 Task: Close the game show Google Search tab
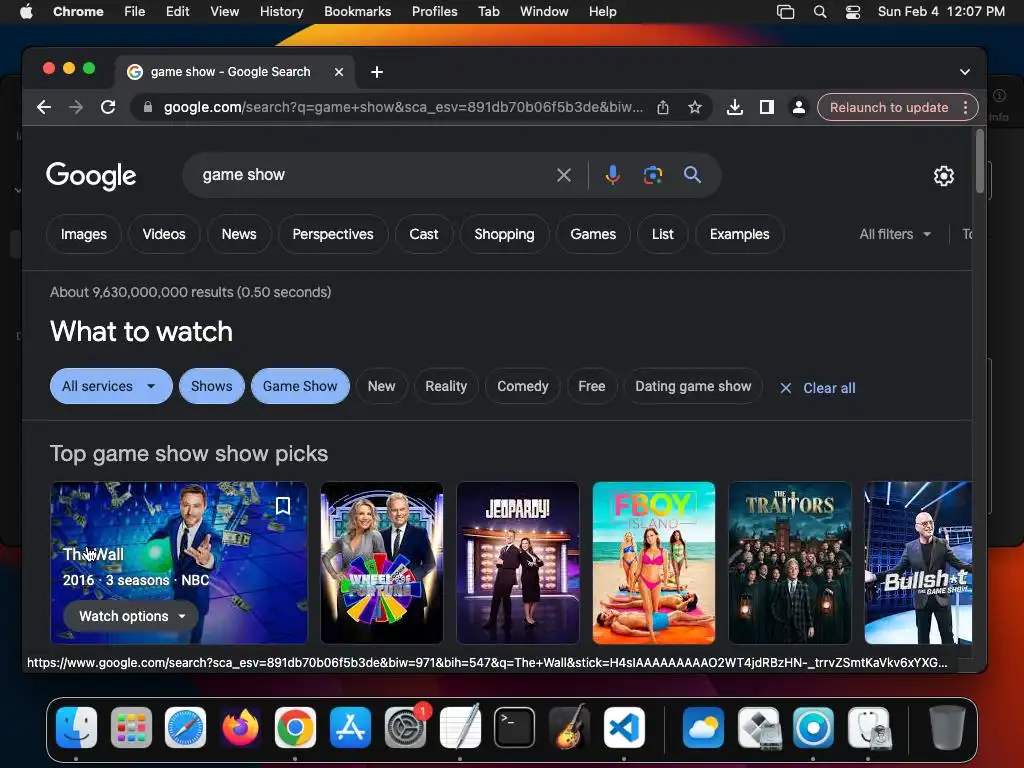click(x=339, y=72)
